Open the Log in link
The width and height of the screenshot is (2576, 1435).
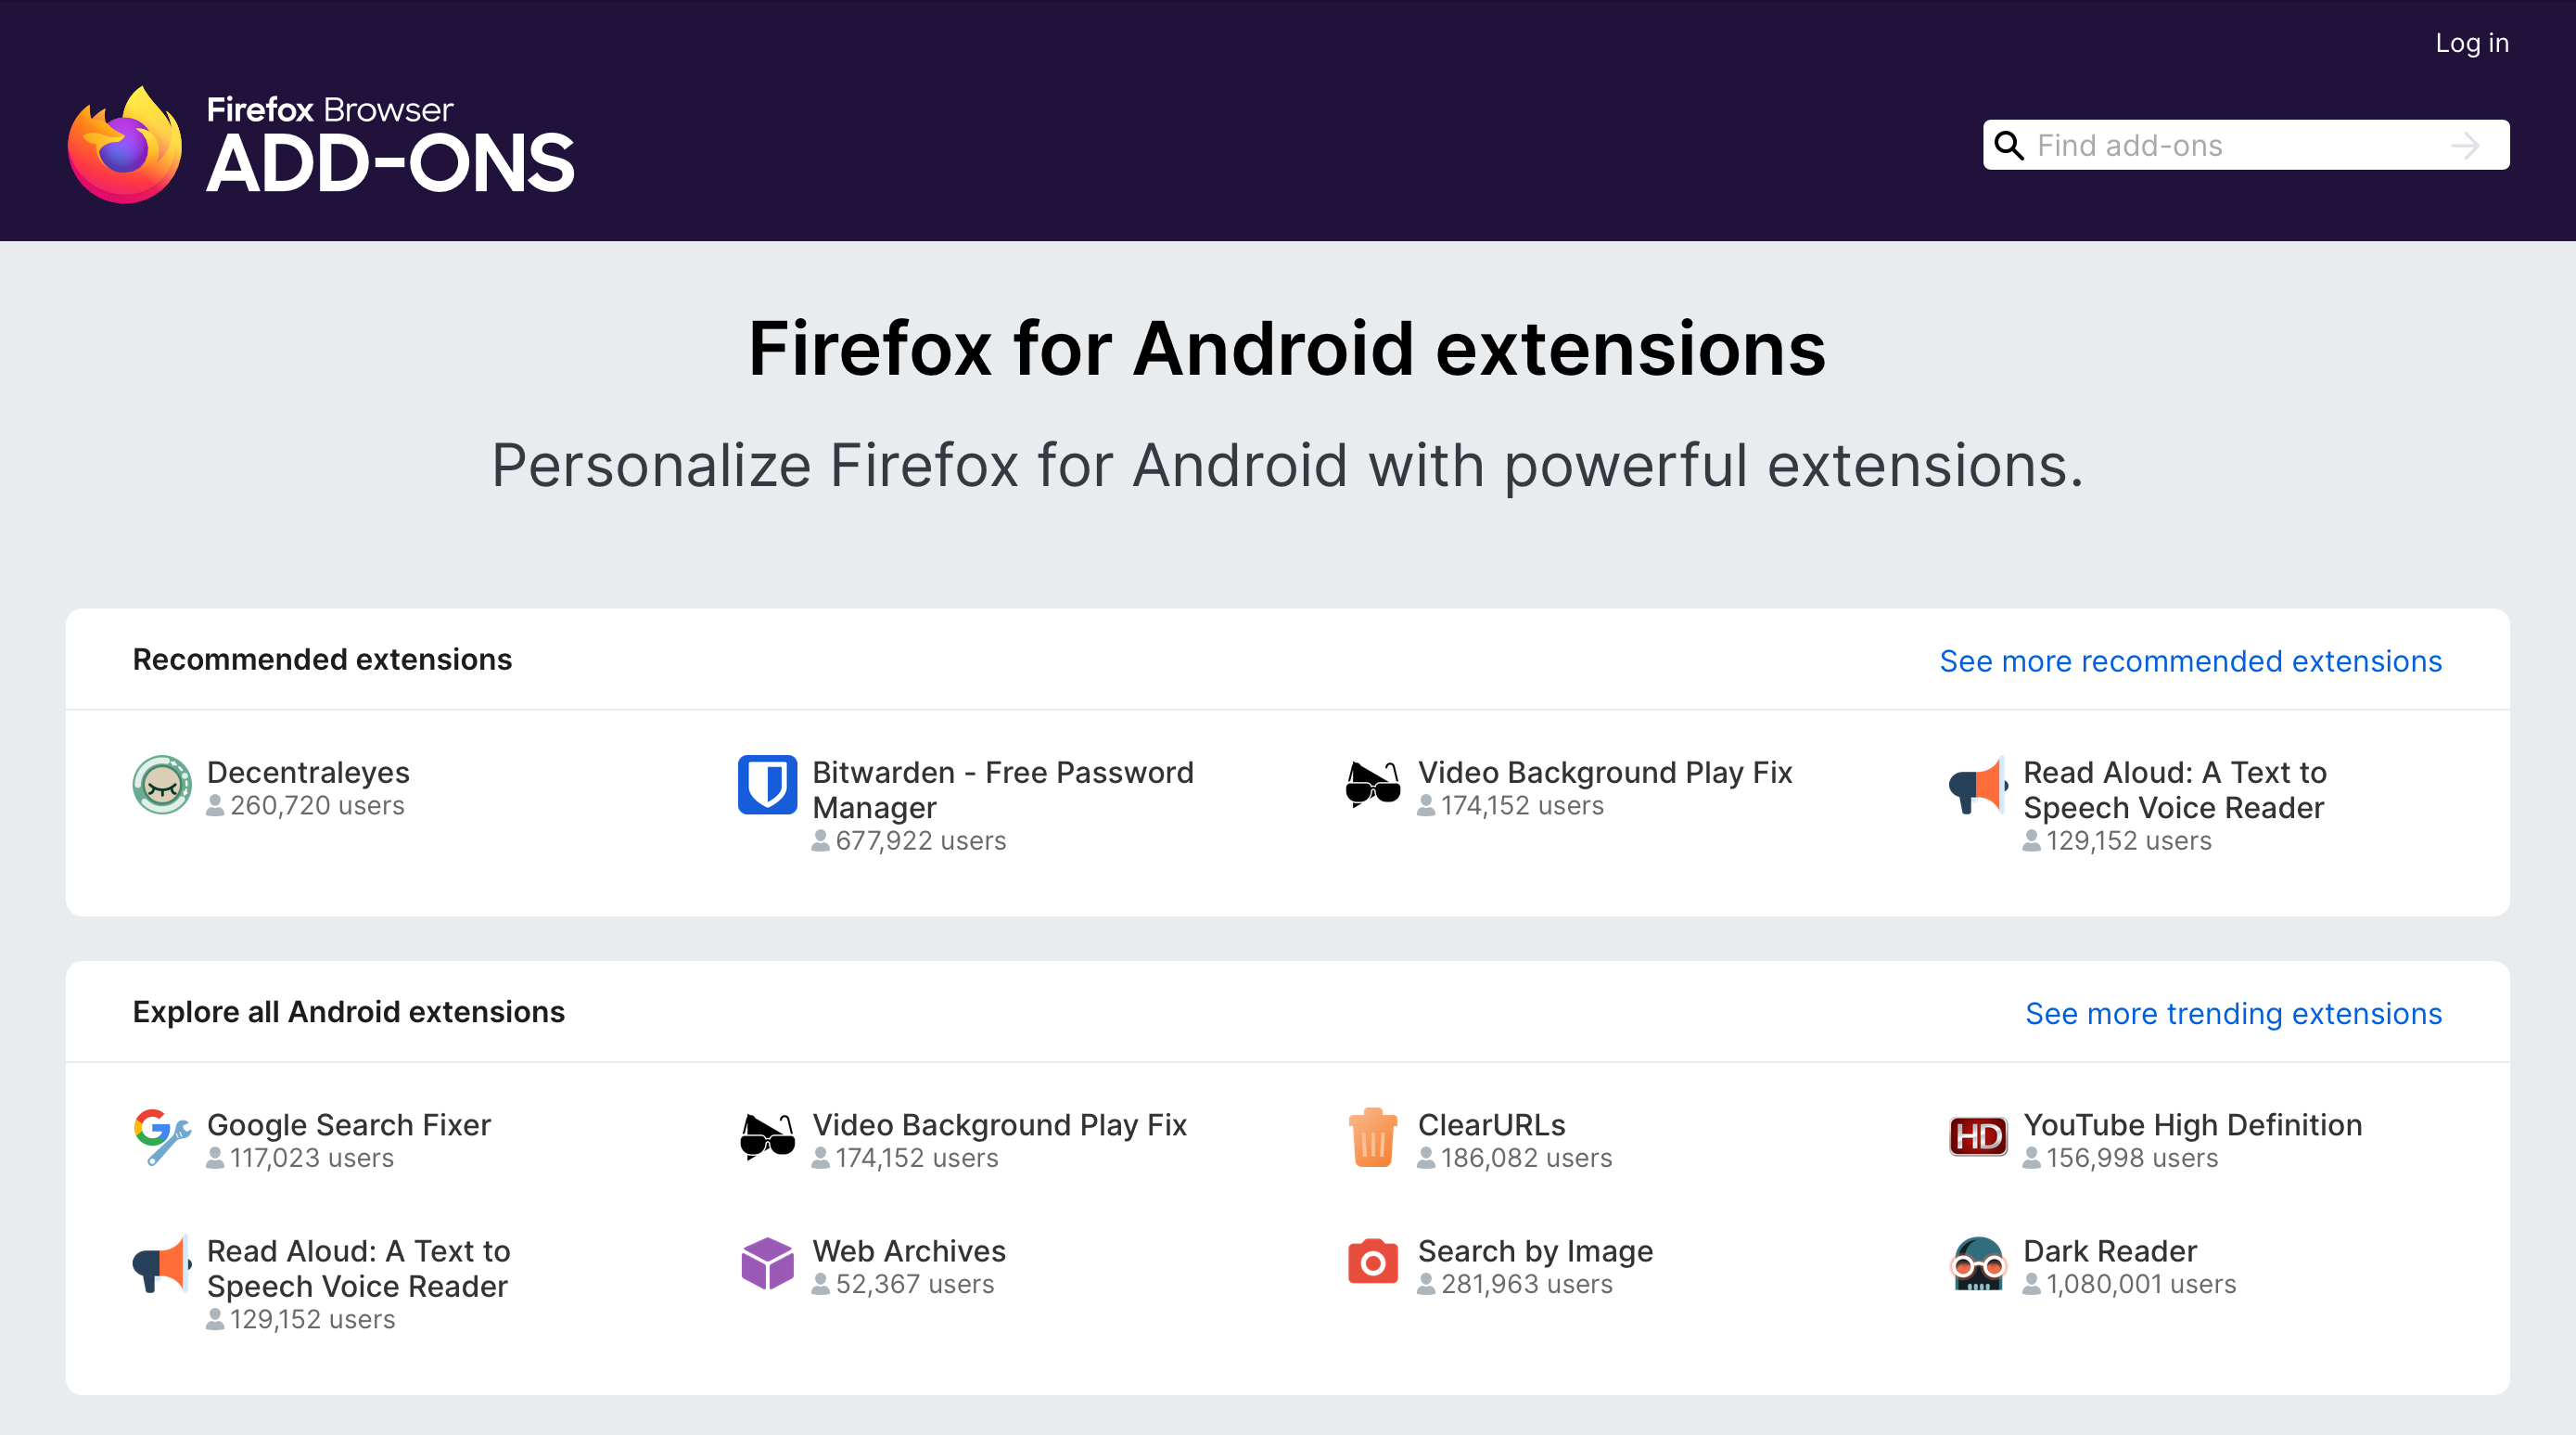(2471, 43)
